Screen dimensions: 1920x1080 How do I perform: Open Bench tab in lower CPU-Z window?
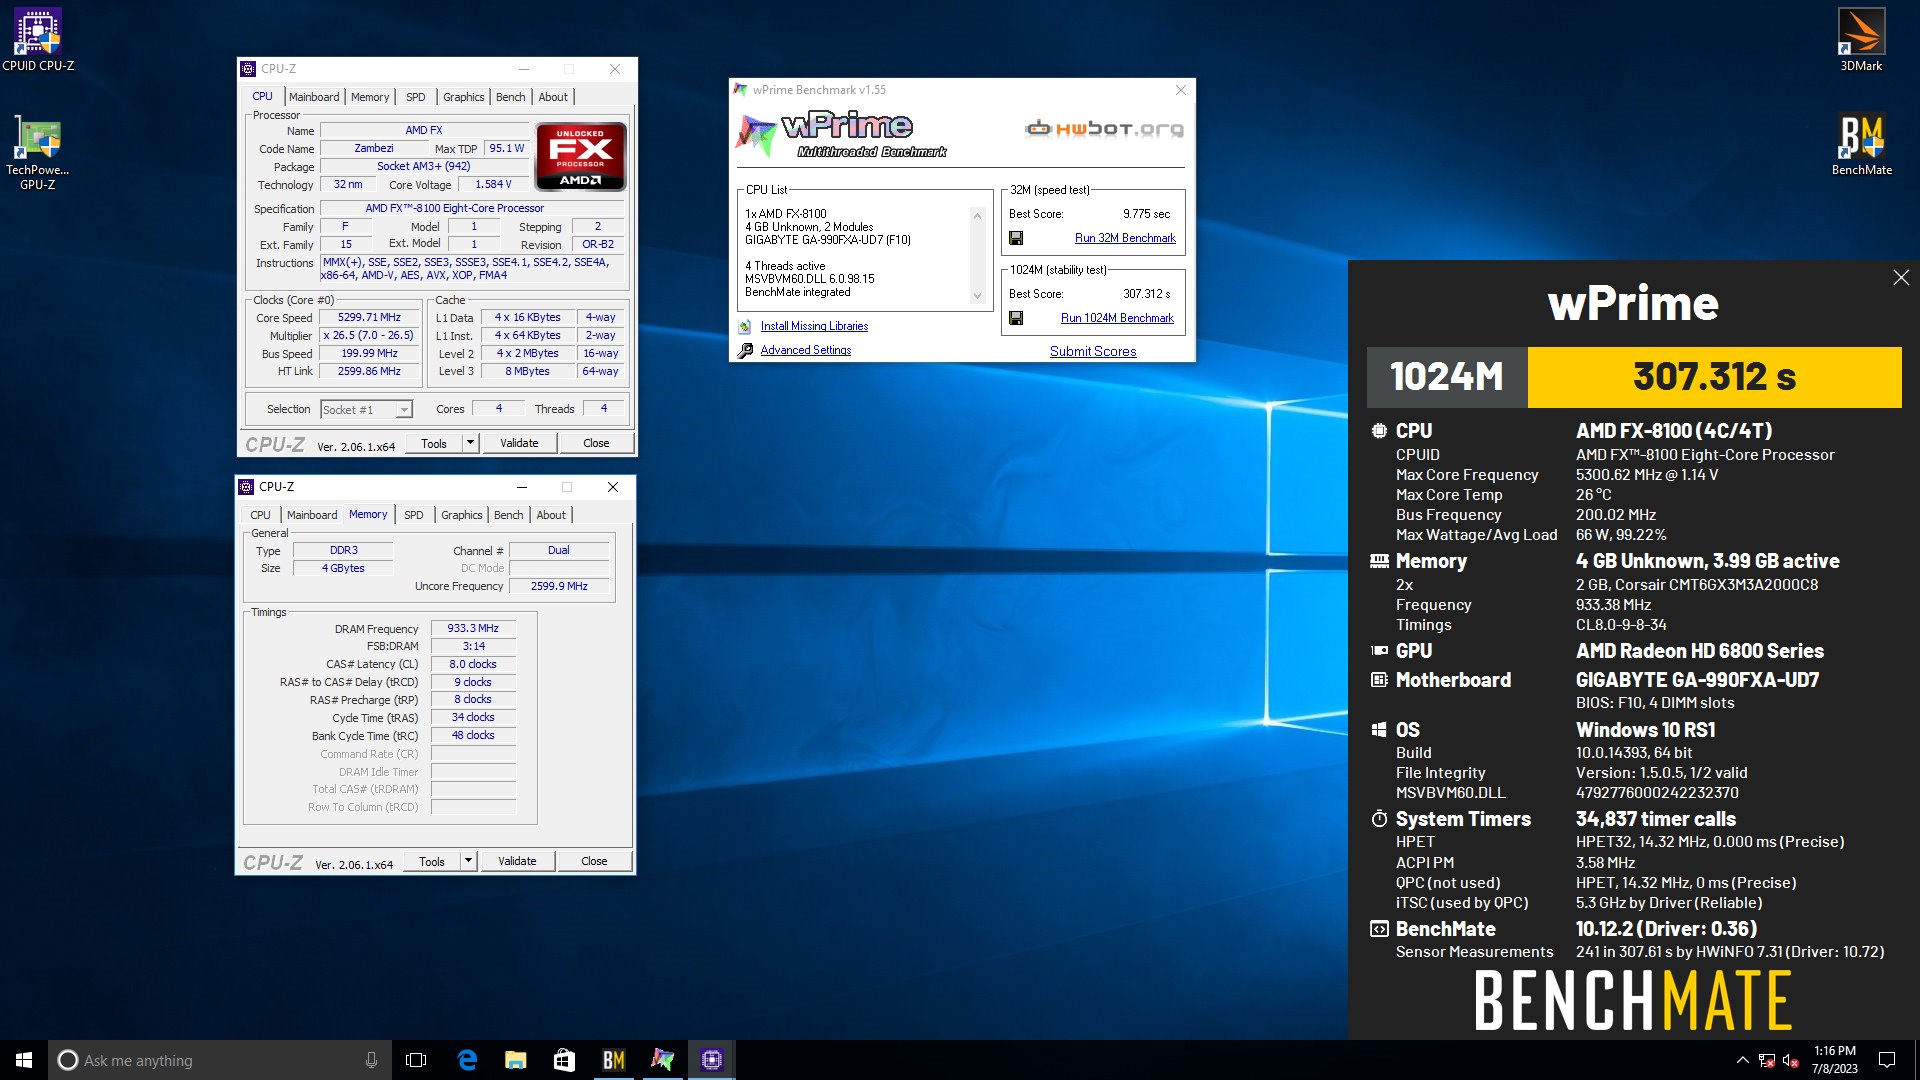(509, 515)
